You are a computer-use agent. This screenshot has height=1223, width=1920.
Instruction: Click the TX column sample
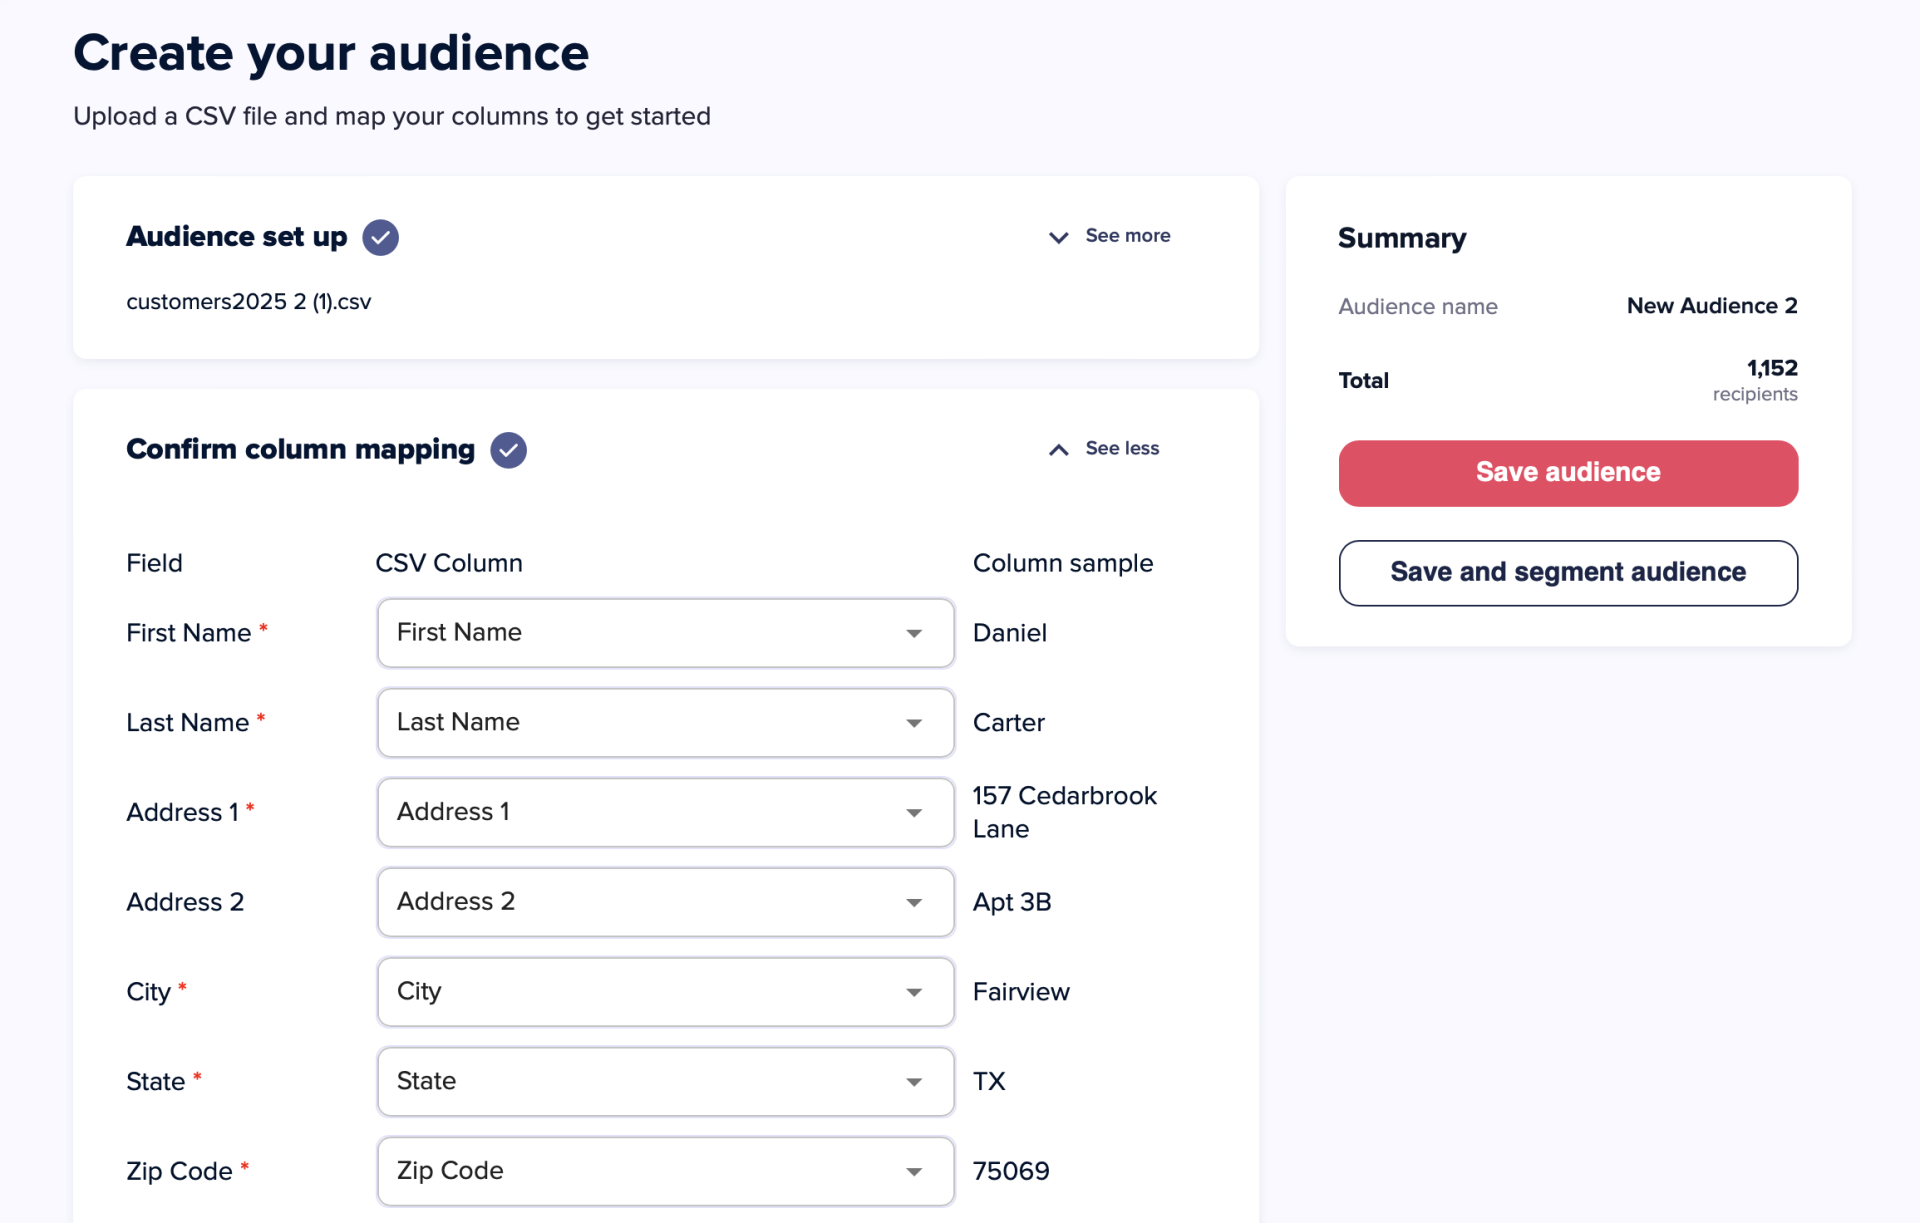(989, 1081)
